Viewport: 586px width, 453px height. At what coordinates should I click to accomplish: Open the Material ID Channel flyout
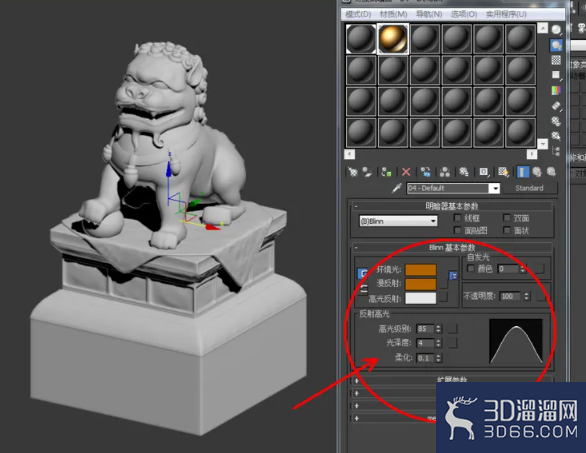[x=484, y=172]
